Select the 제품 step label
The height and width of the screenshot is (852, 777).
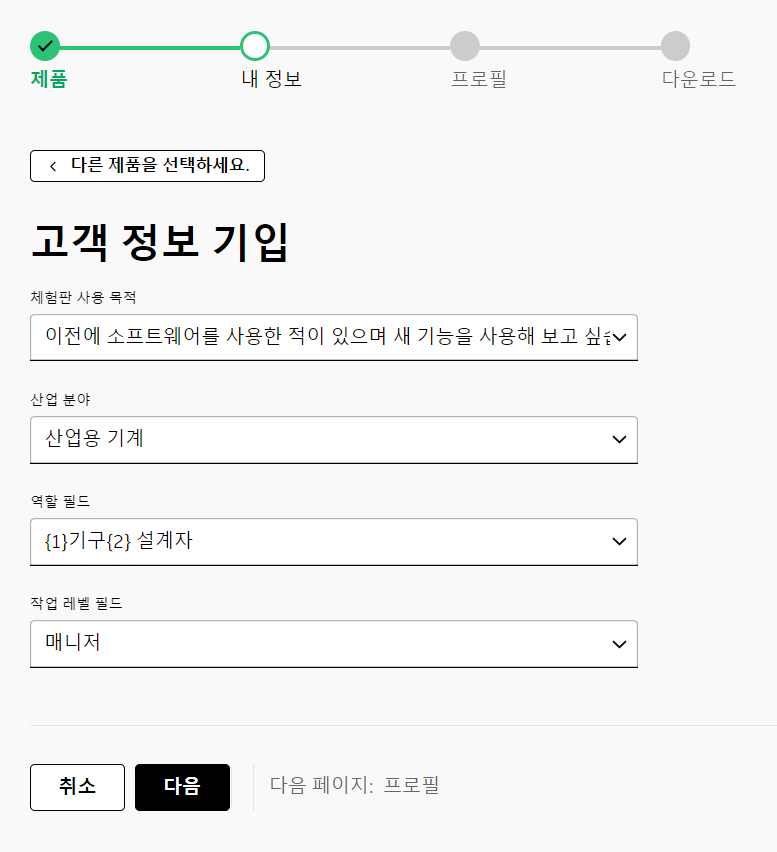(x=49, y=79)
